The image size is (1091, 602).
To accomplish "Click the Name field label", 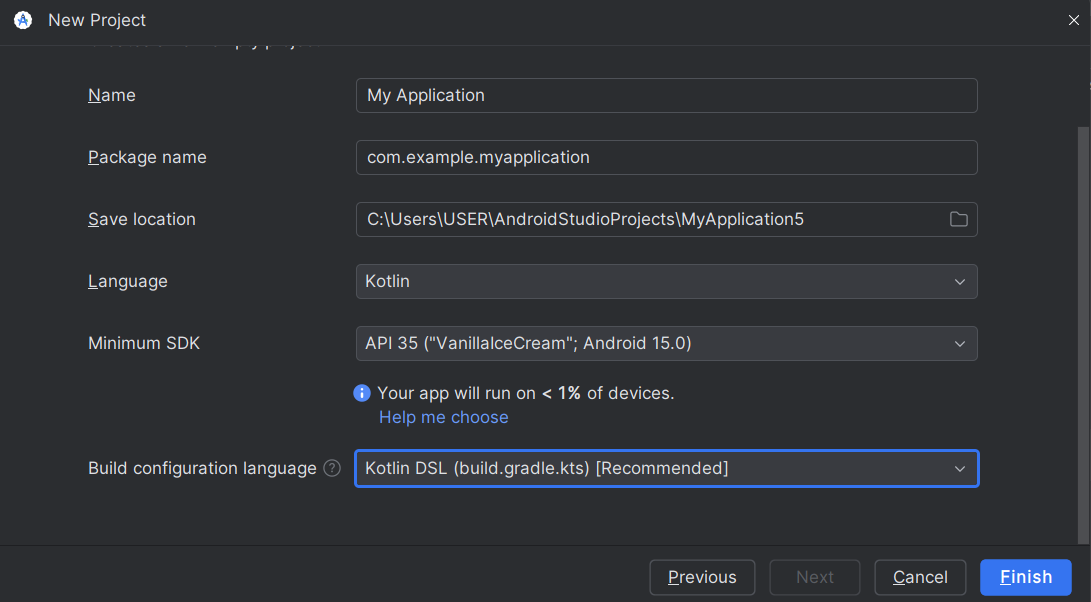I will pyautogui.click(x=112, y=95).
